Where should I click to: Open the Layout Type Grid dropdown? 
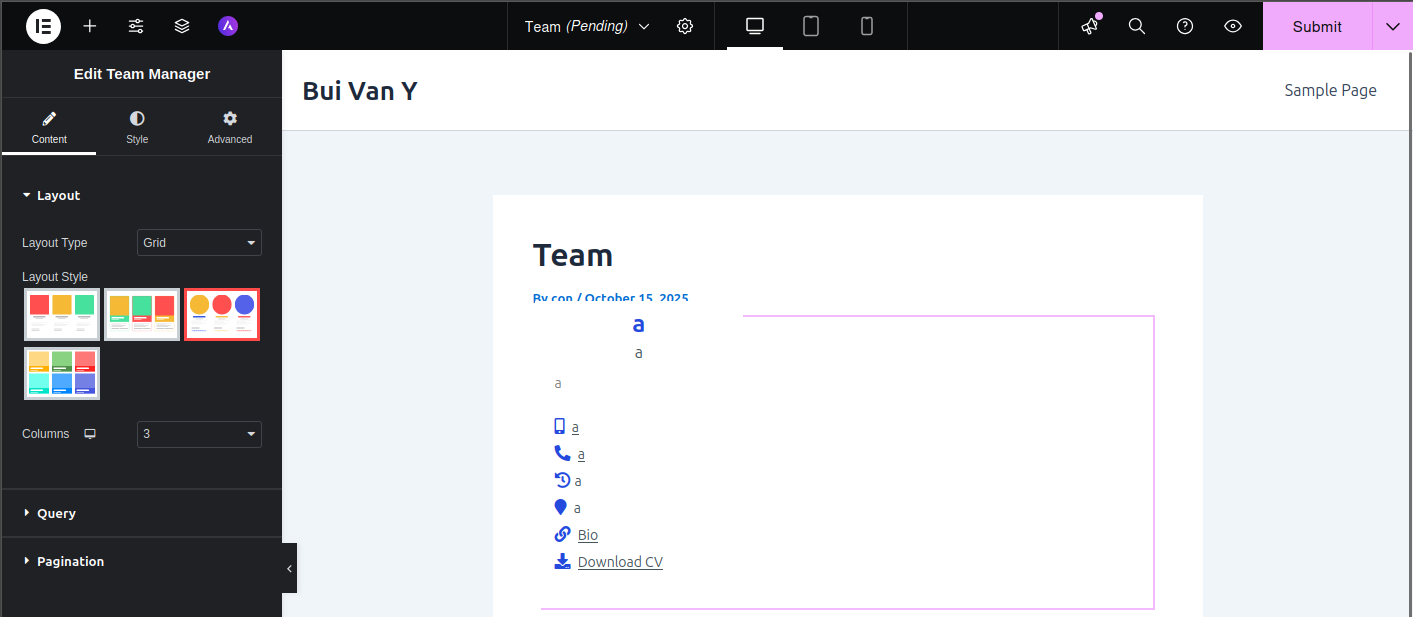coord(199,243)
